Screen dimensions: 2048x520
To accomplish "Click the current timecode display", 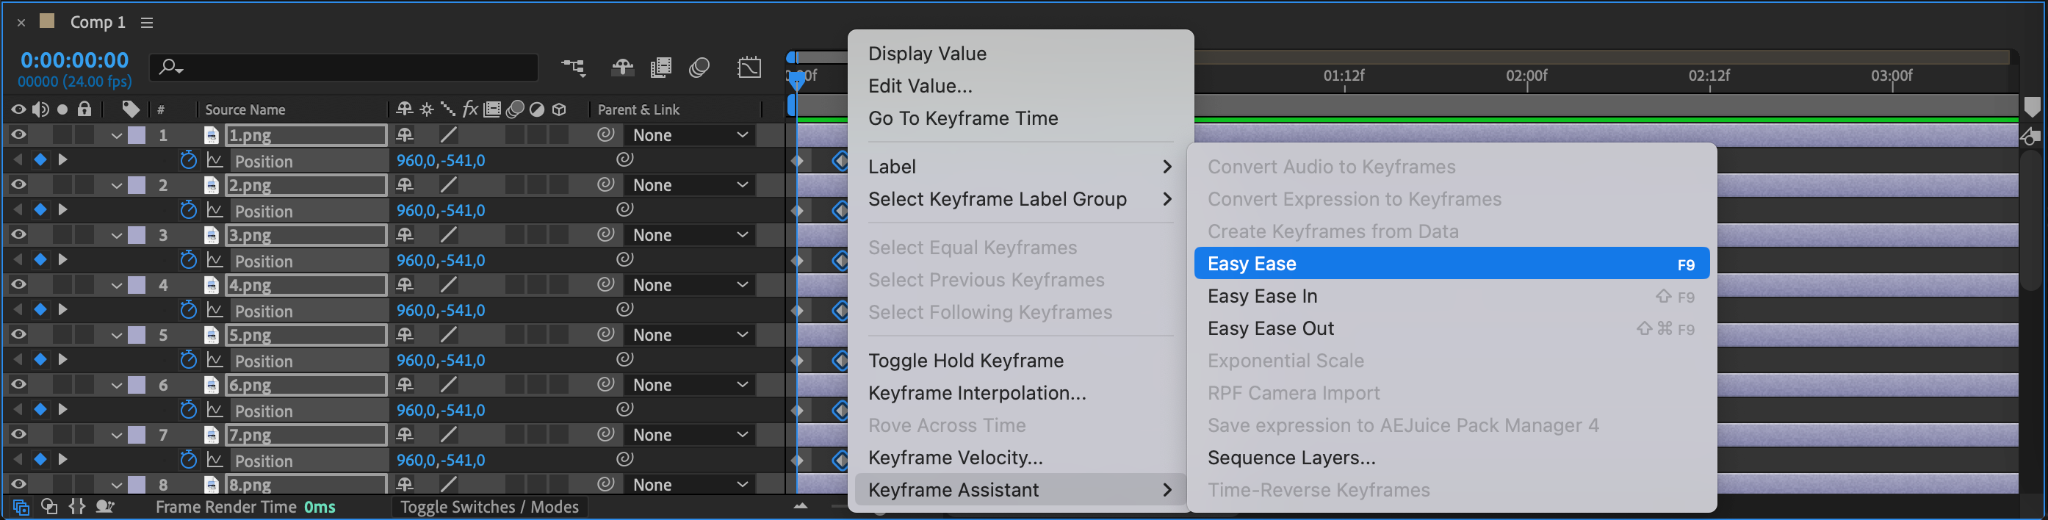I will point(75,60).
